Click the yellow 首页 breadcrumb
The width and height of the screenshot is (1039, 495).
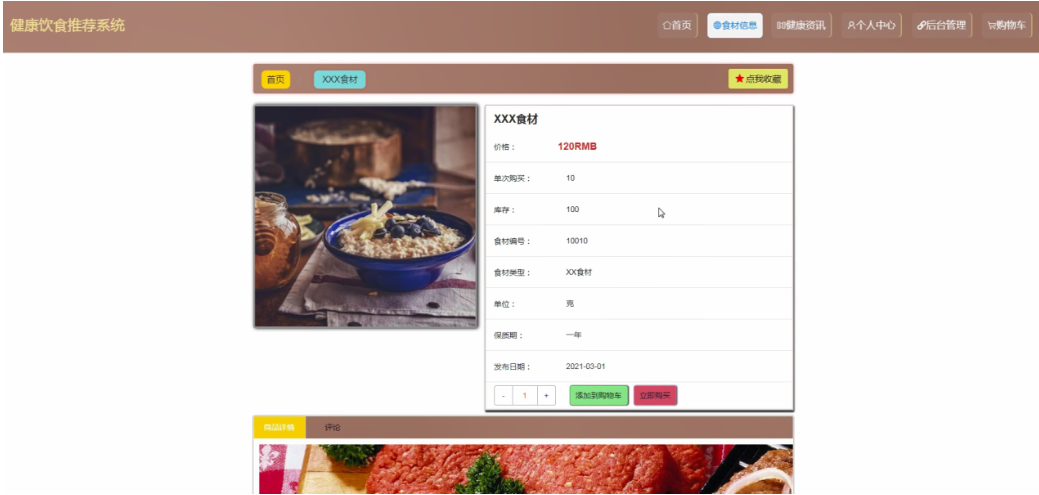click(x=276, y=80)
